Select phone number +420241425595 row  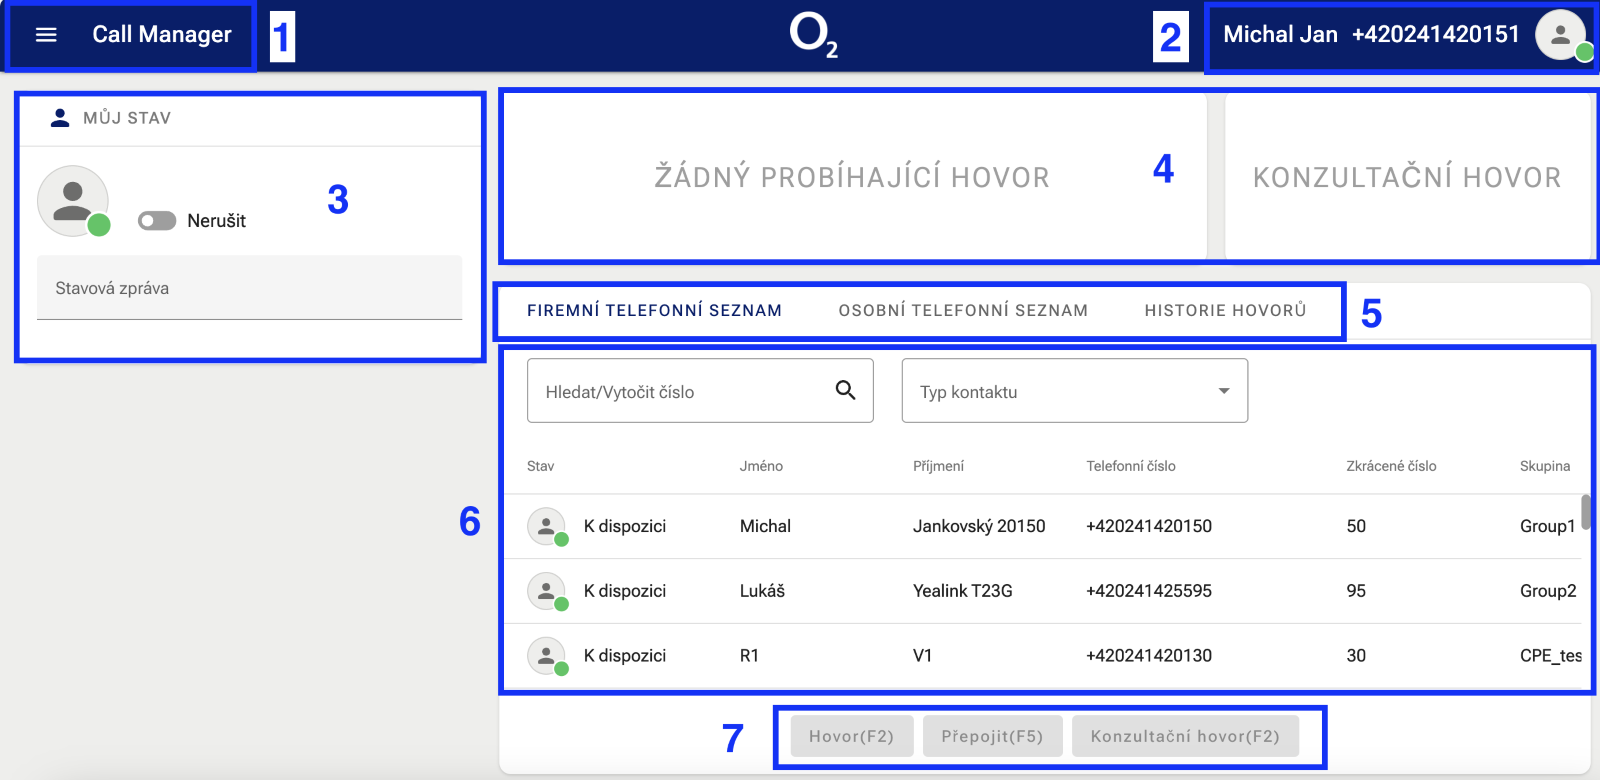pyautogui.click(x=1148, y=591)
